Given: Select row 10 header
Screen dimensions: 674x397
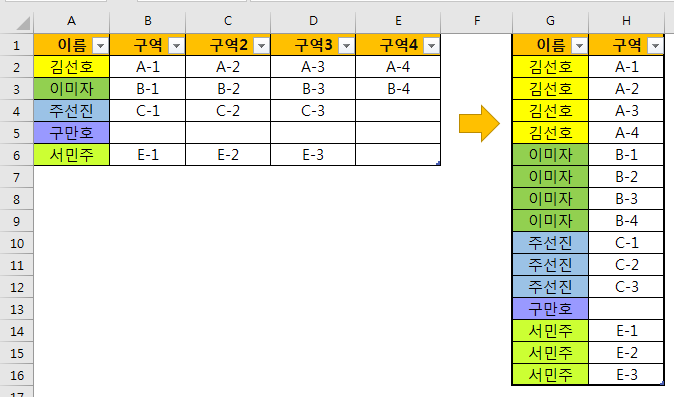Looking at the screenshot, I should tap(17, 243).
